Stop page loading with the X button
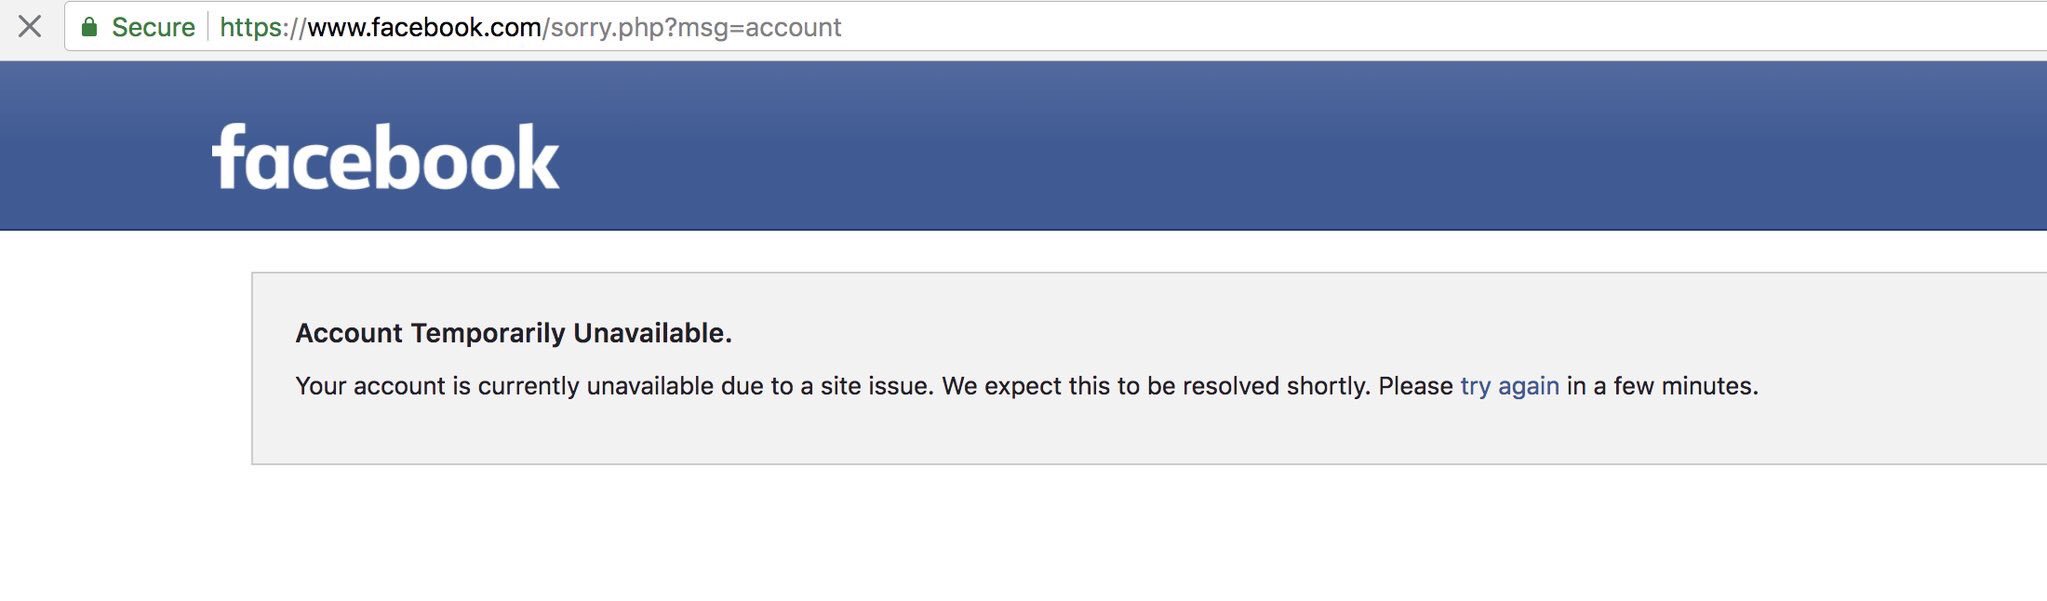Viewport: 2047px width, 601px height. coord(30,27)
